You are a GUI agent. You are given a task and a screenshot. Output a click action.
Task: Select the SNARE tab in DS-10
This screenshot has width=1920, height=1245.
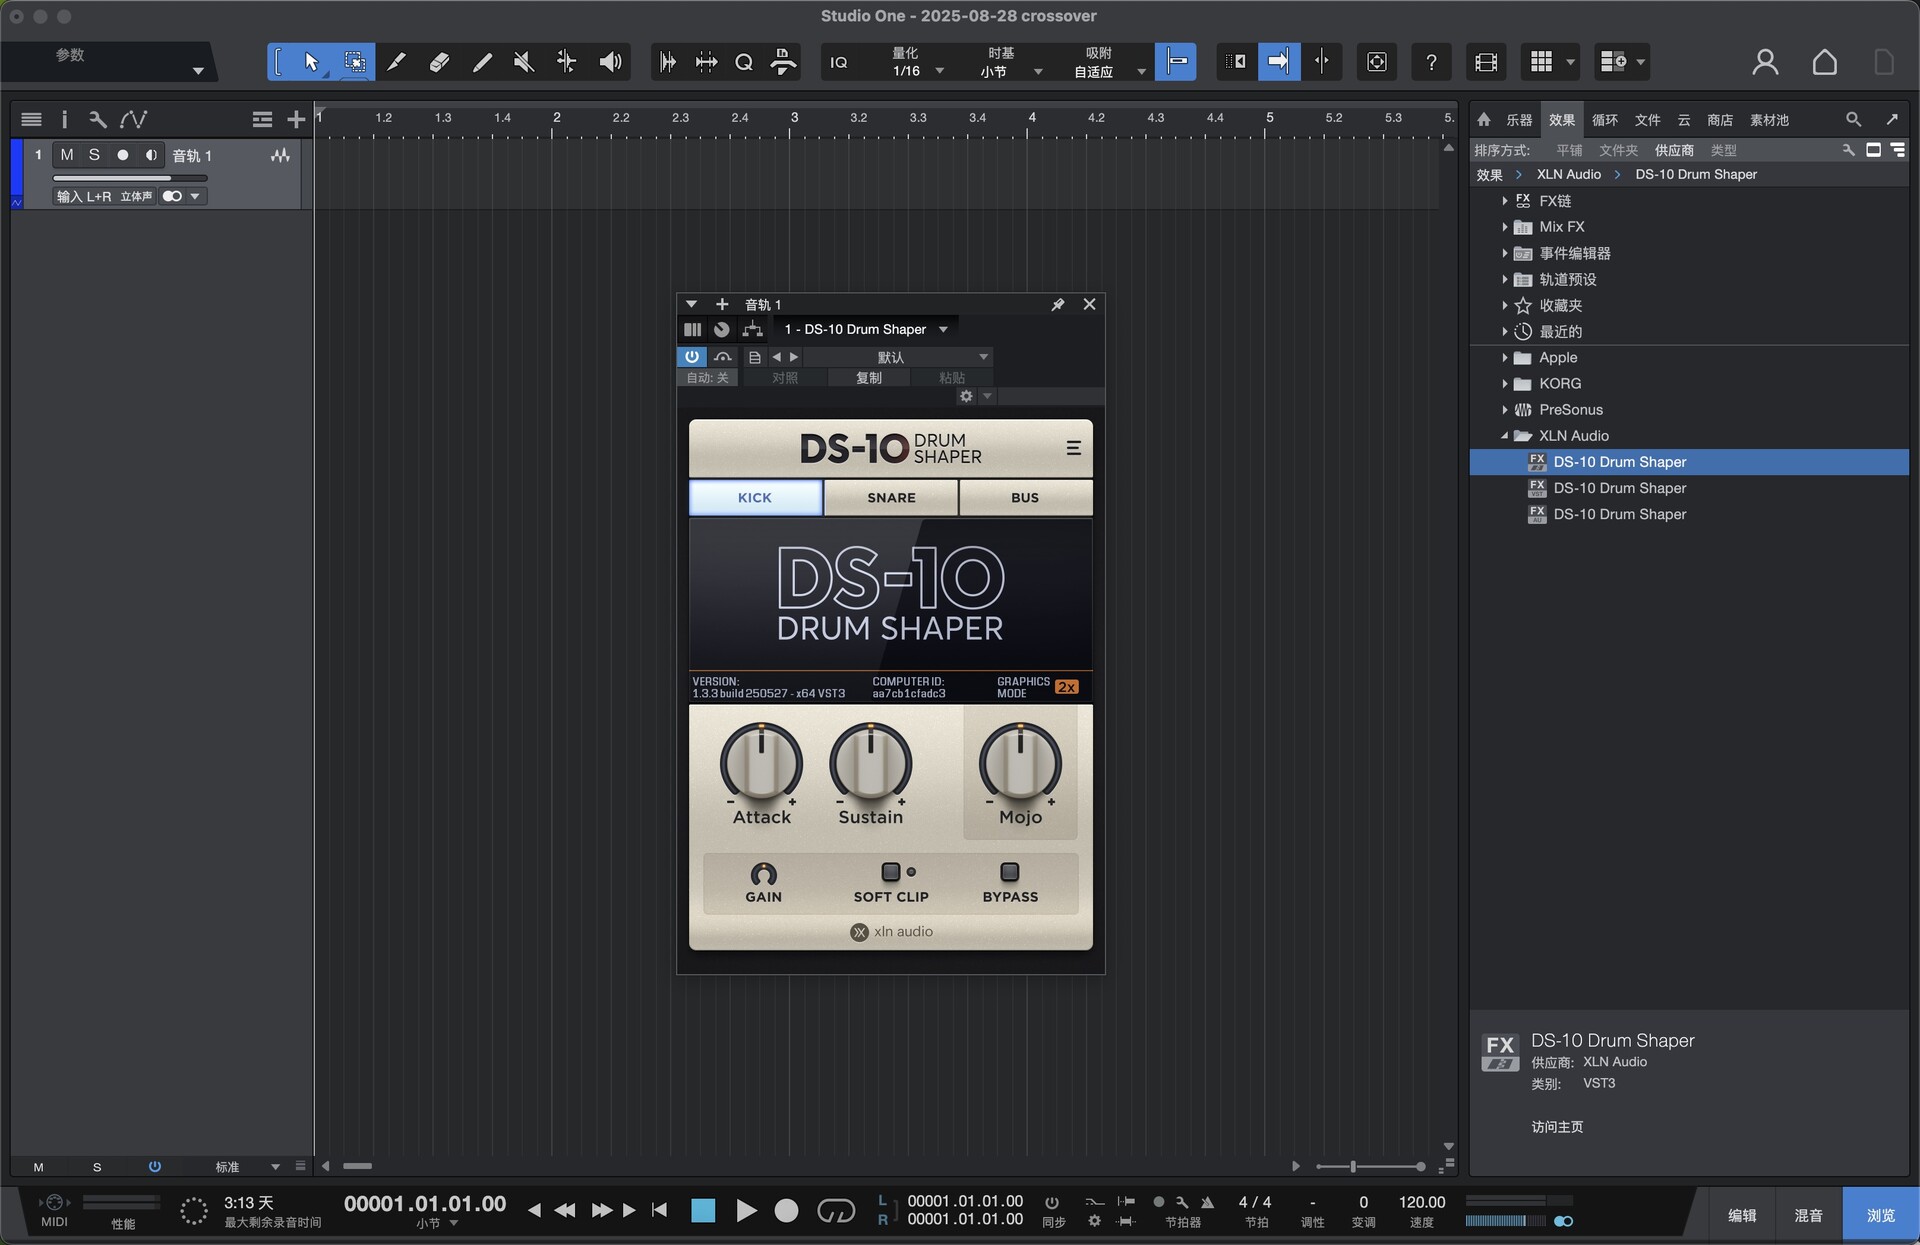pyautogui.click(x=891, y=498)
